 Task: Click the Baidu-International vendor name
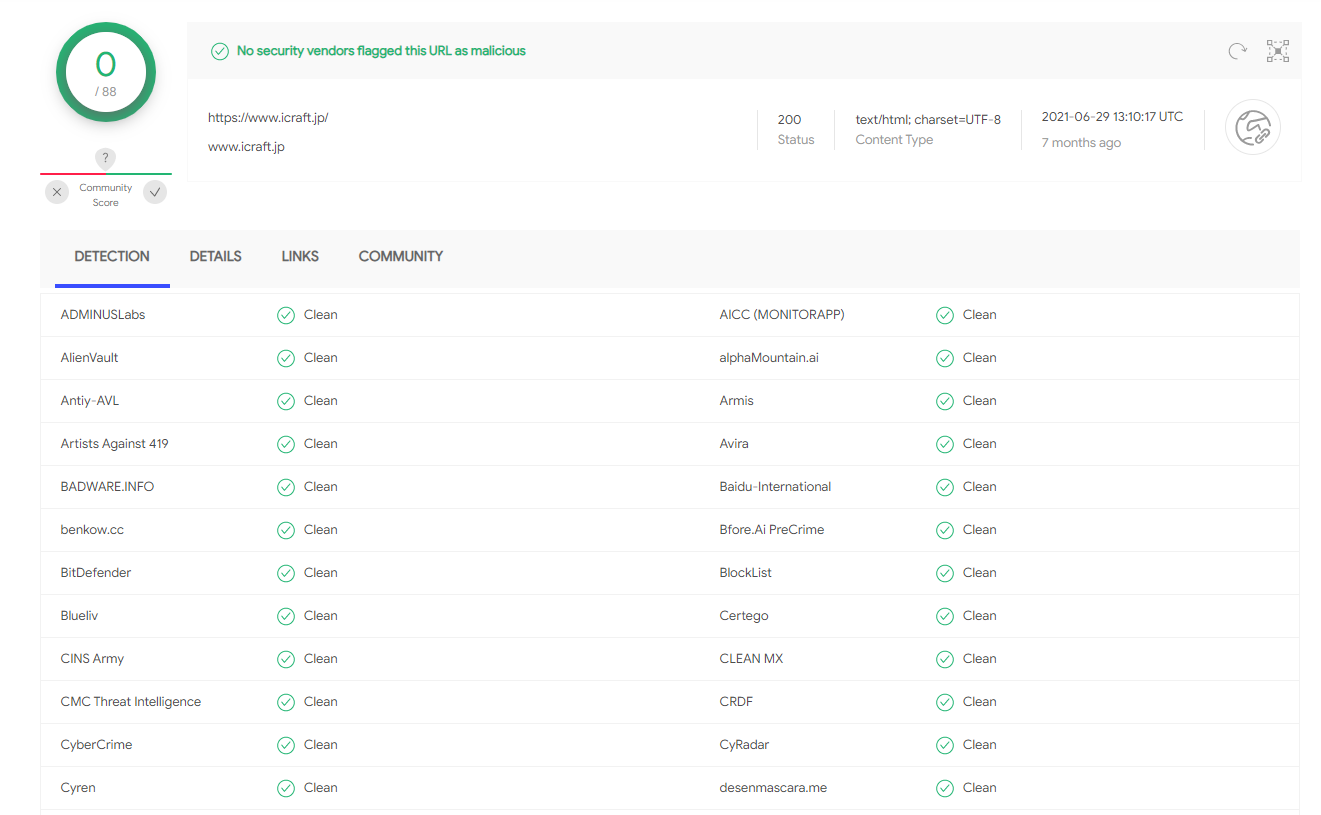775,487
